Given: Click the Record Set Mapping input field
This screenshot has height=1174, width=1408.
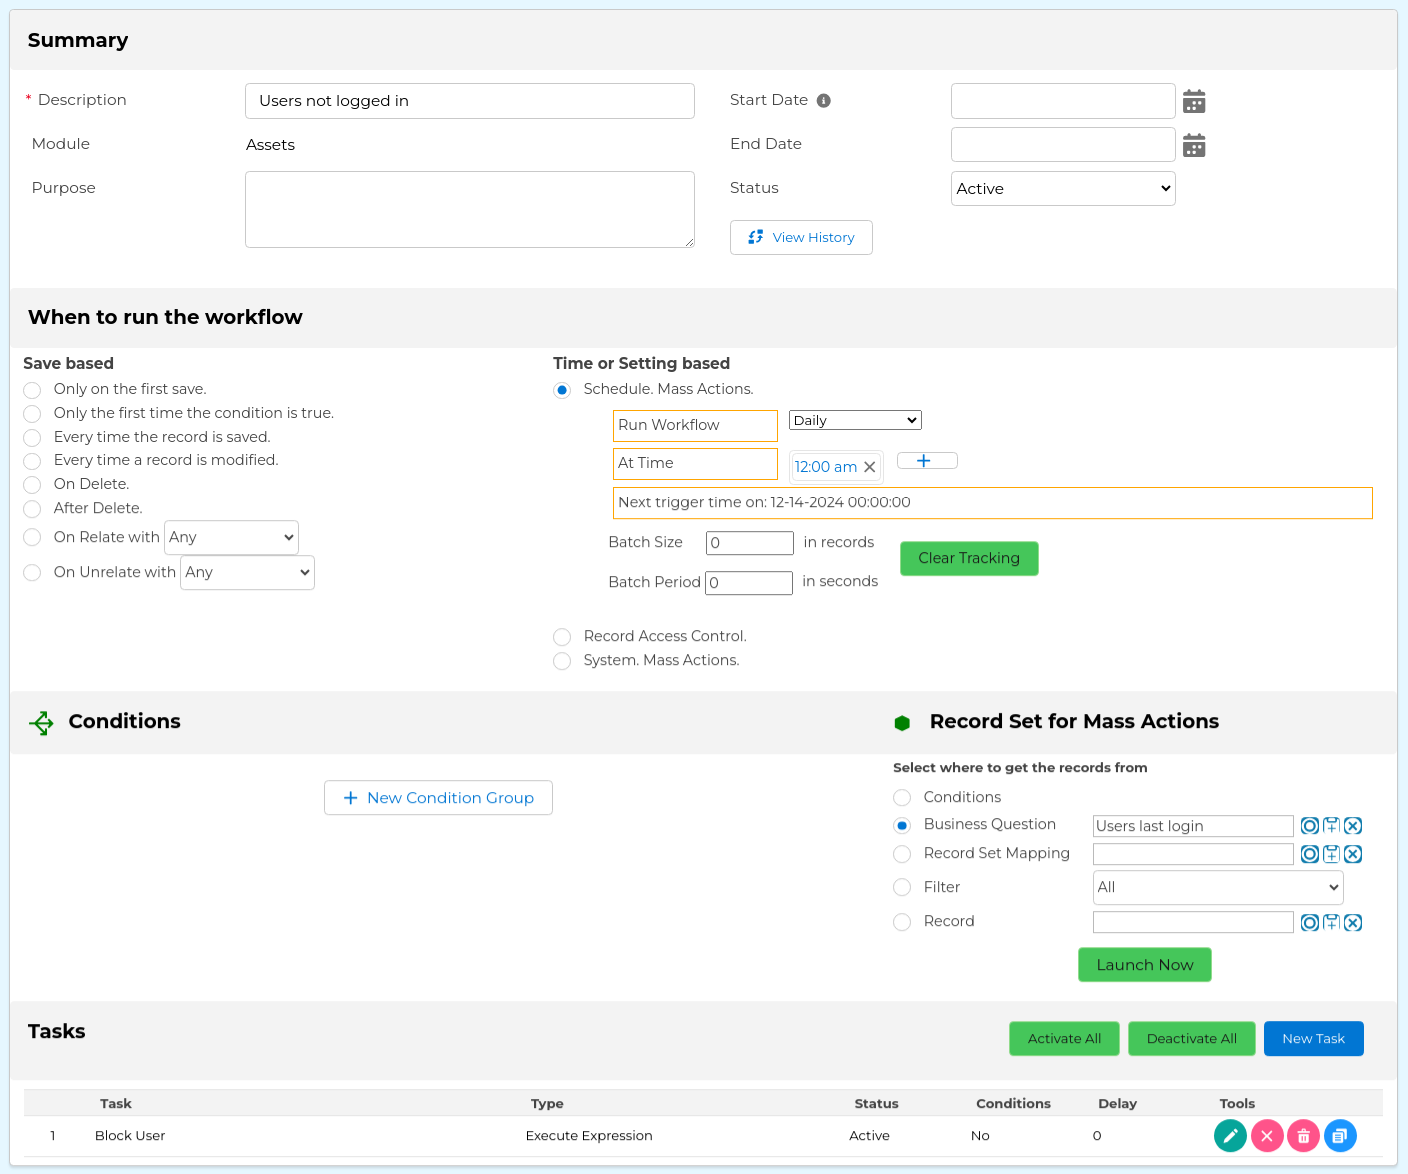Looking at the screenshot, I should coord(1193,854).
